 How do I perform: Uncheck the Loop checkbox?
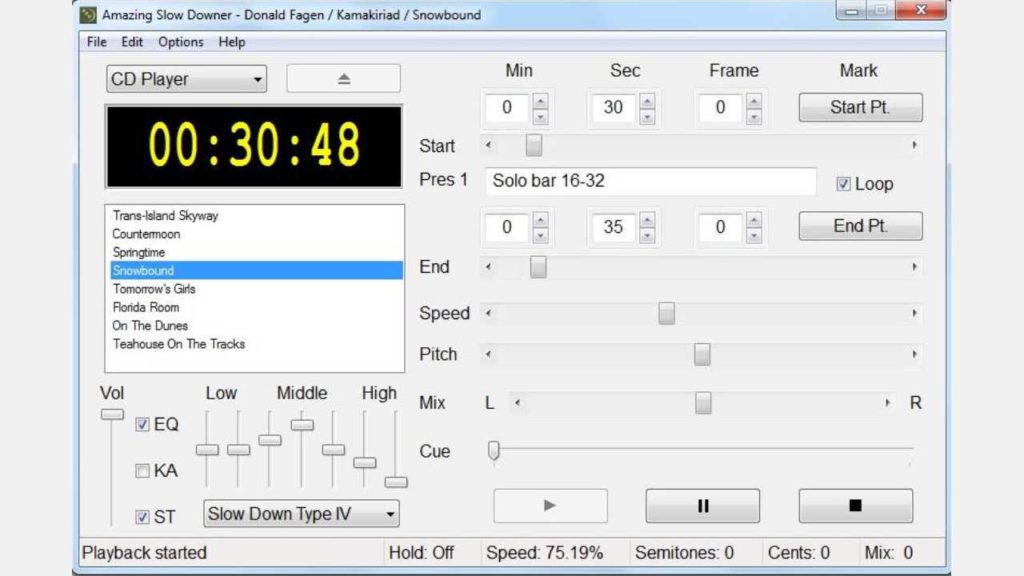click(844, 184)
